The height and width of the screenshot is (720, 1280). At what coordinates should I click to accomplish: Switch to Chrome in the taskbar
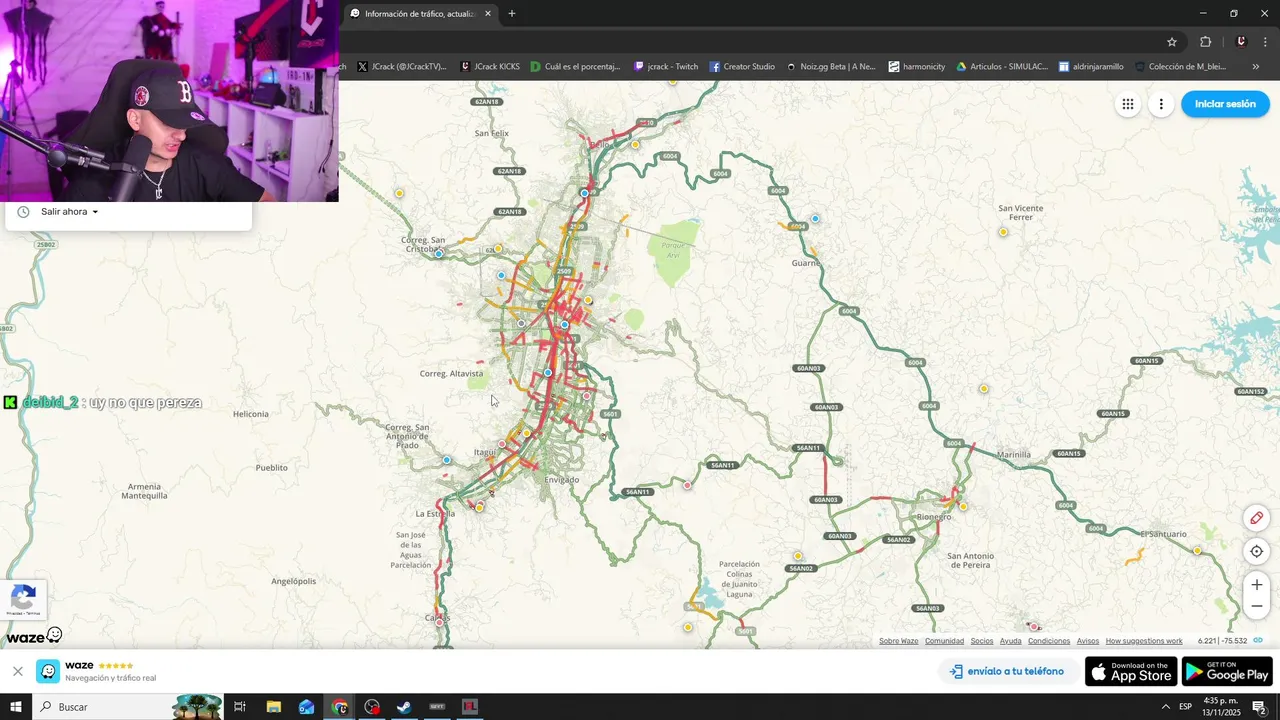click(339, 707)
